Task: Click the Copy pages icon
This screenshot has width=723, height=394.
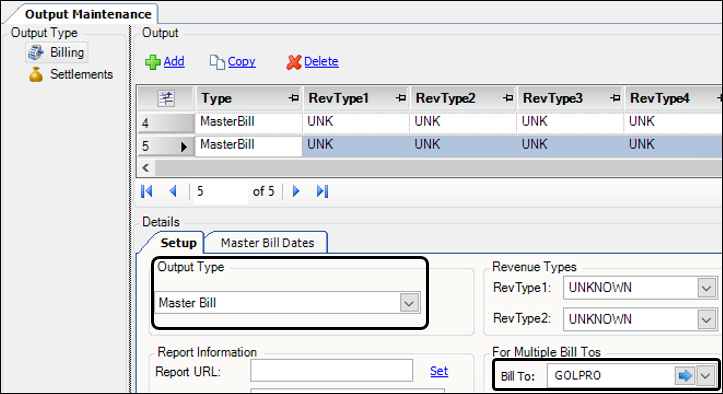Action: coord(217,62)
